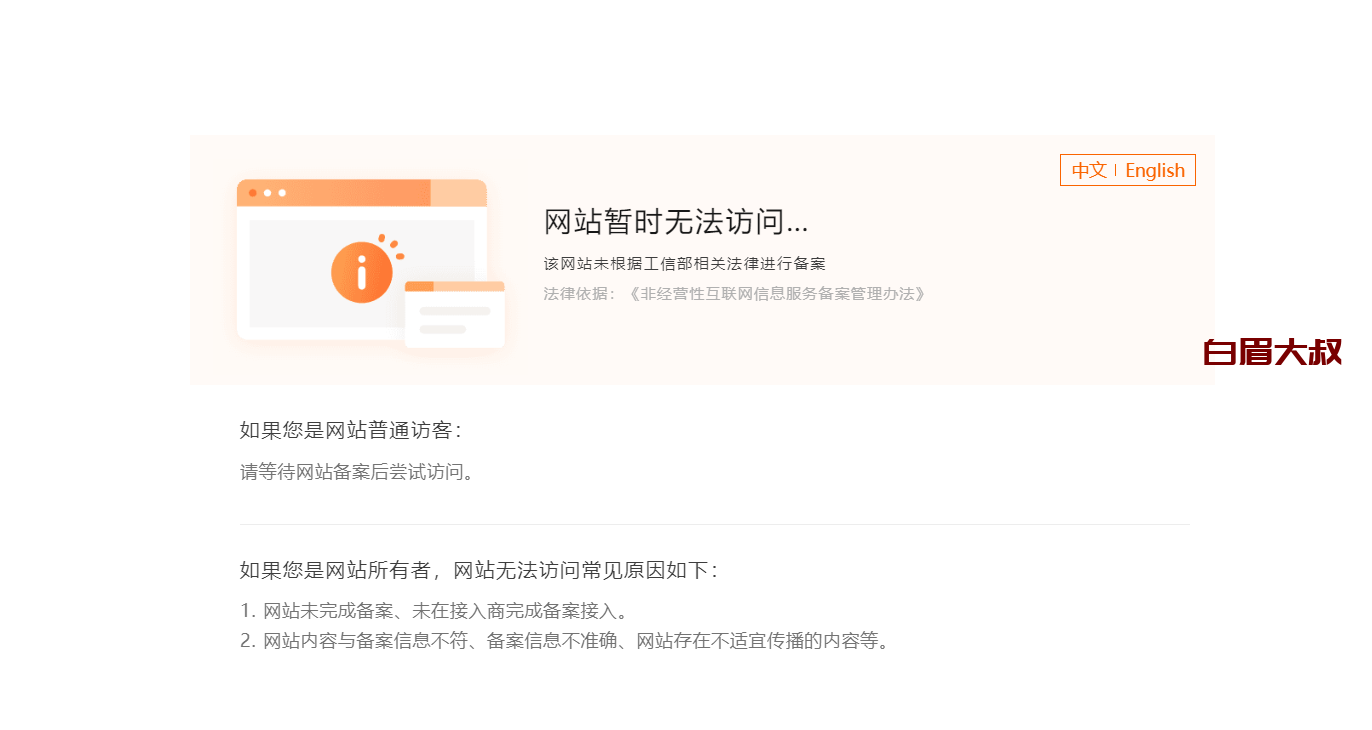Click the horizontal divider between the two sections

point(715,524)
